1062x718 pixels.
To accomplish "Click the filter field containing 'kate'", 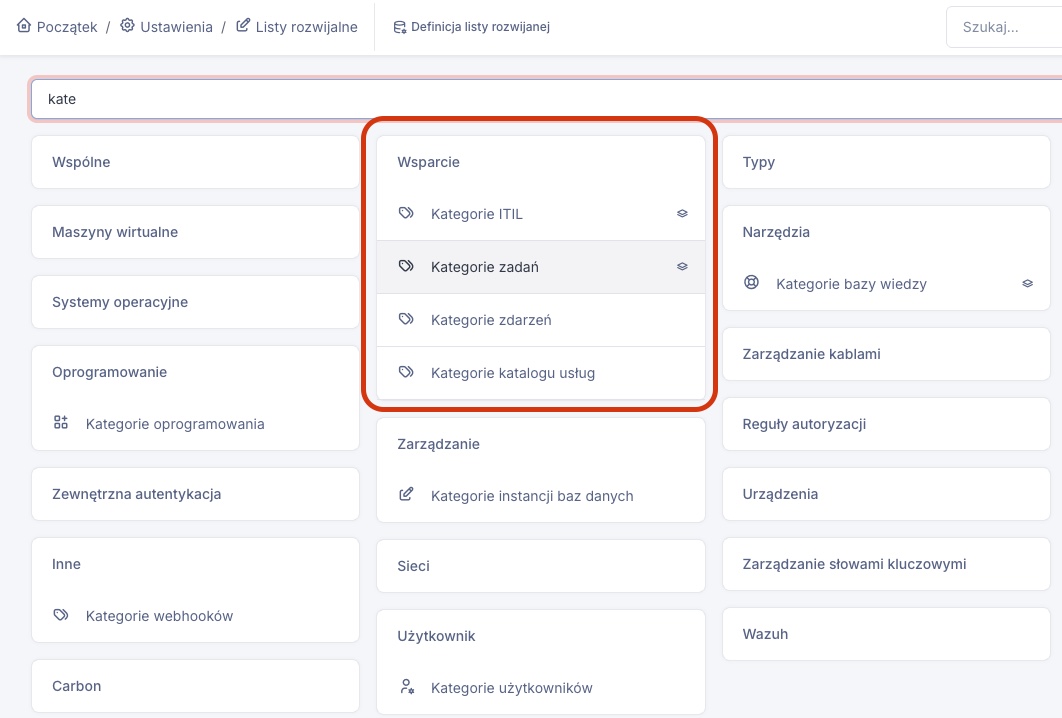I will 540,100.
